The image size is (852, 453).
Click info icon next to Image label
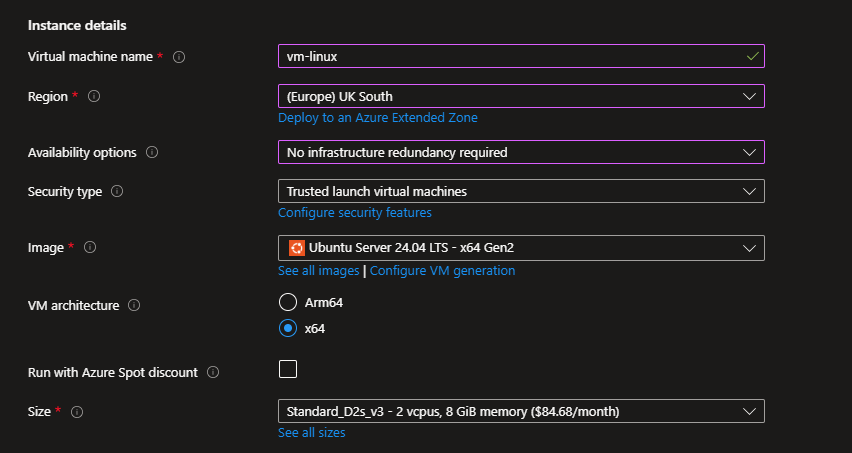point(90,247)
